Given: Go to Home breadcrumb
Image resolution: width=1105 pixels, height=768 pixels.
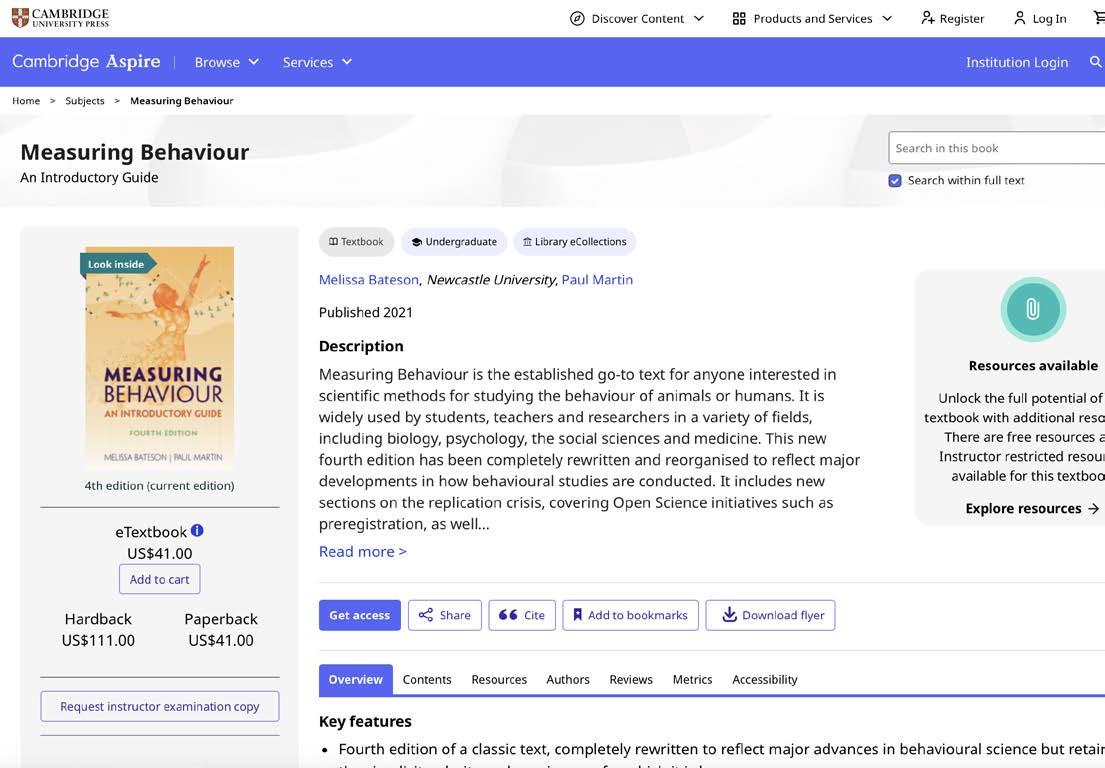Looking at the screenshot, I should (26, 101).
